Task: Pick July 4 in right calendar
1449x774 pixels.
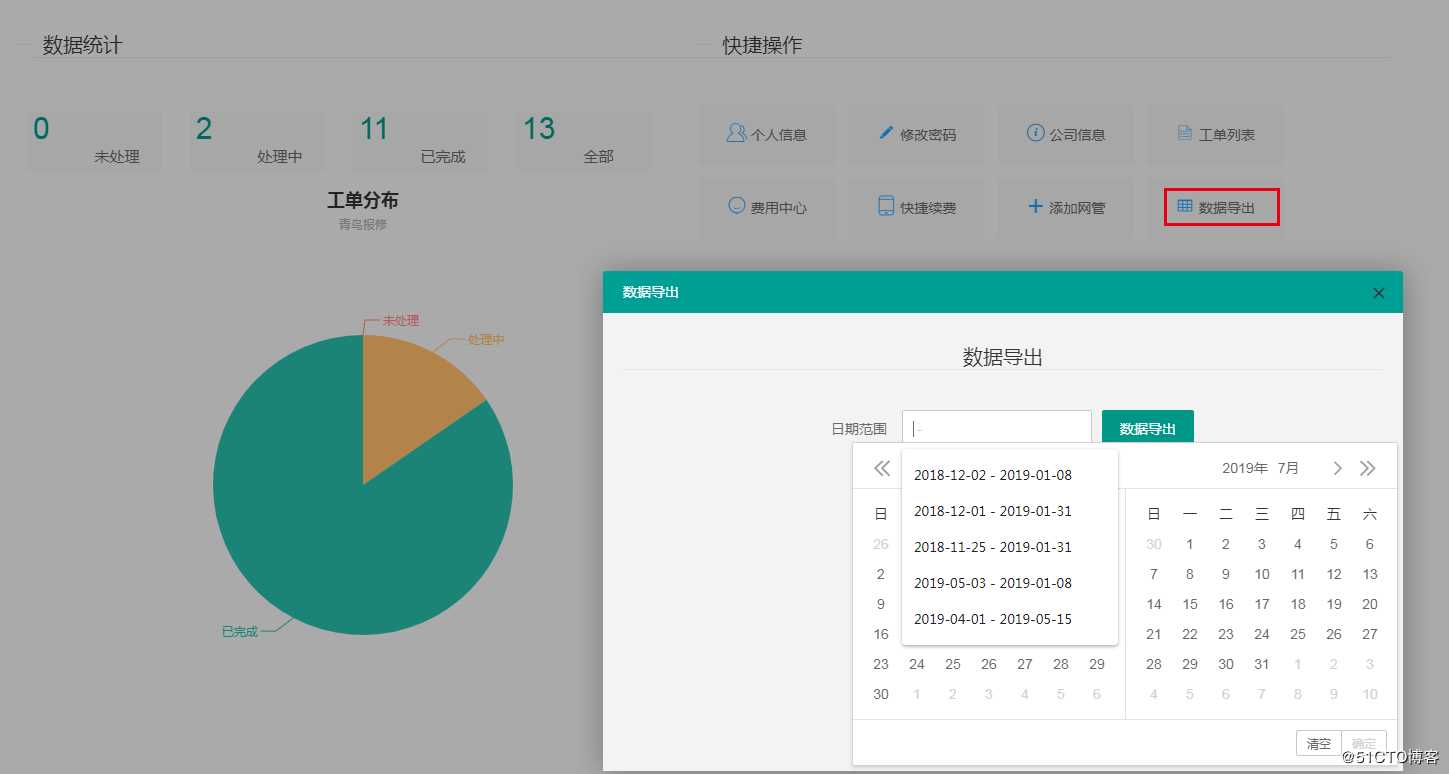Action: click(x=1298, y=544)
